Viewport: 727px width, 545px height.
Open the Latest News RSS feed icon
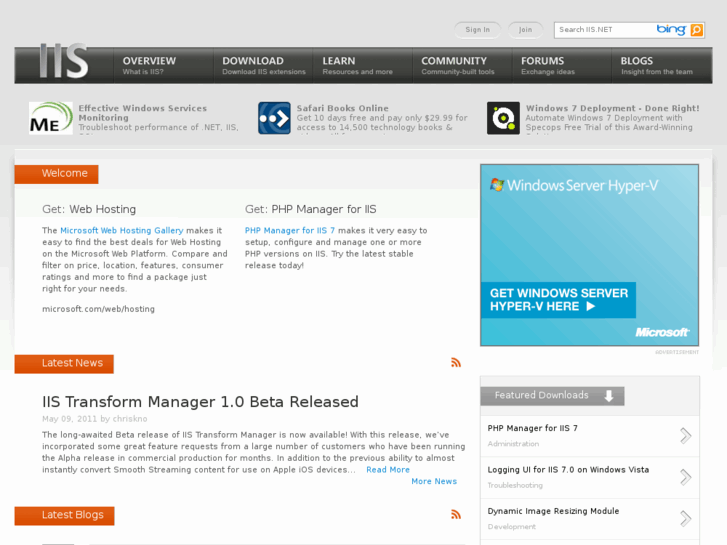(x=456, y=363)
